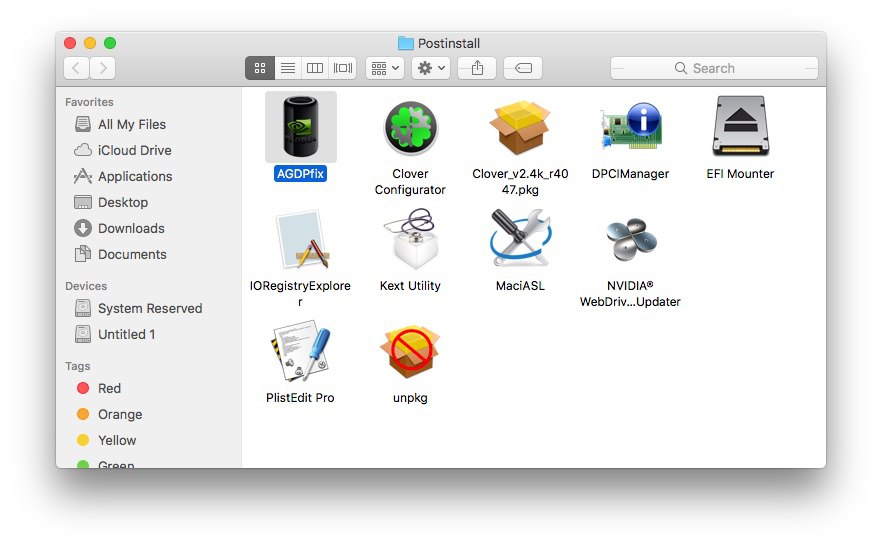Switch to icon view
The image size is (882, 548).
click(260, 68)
